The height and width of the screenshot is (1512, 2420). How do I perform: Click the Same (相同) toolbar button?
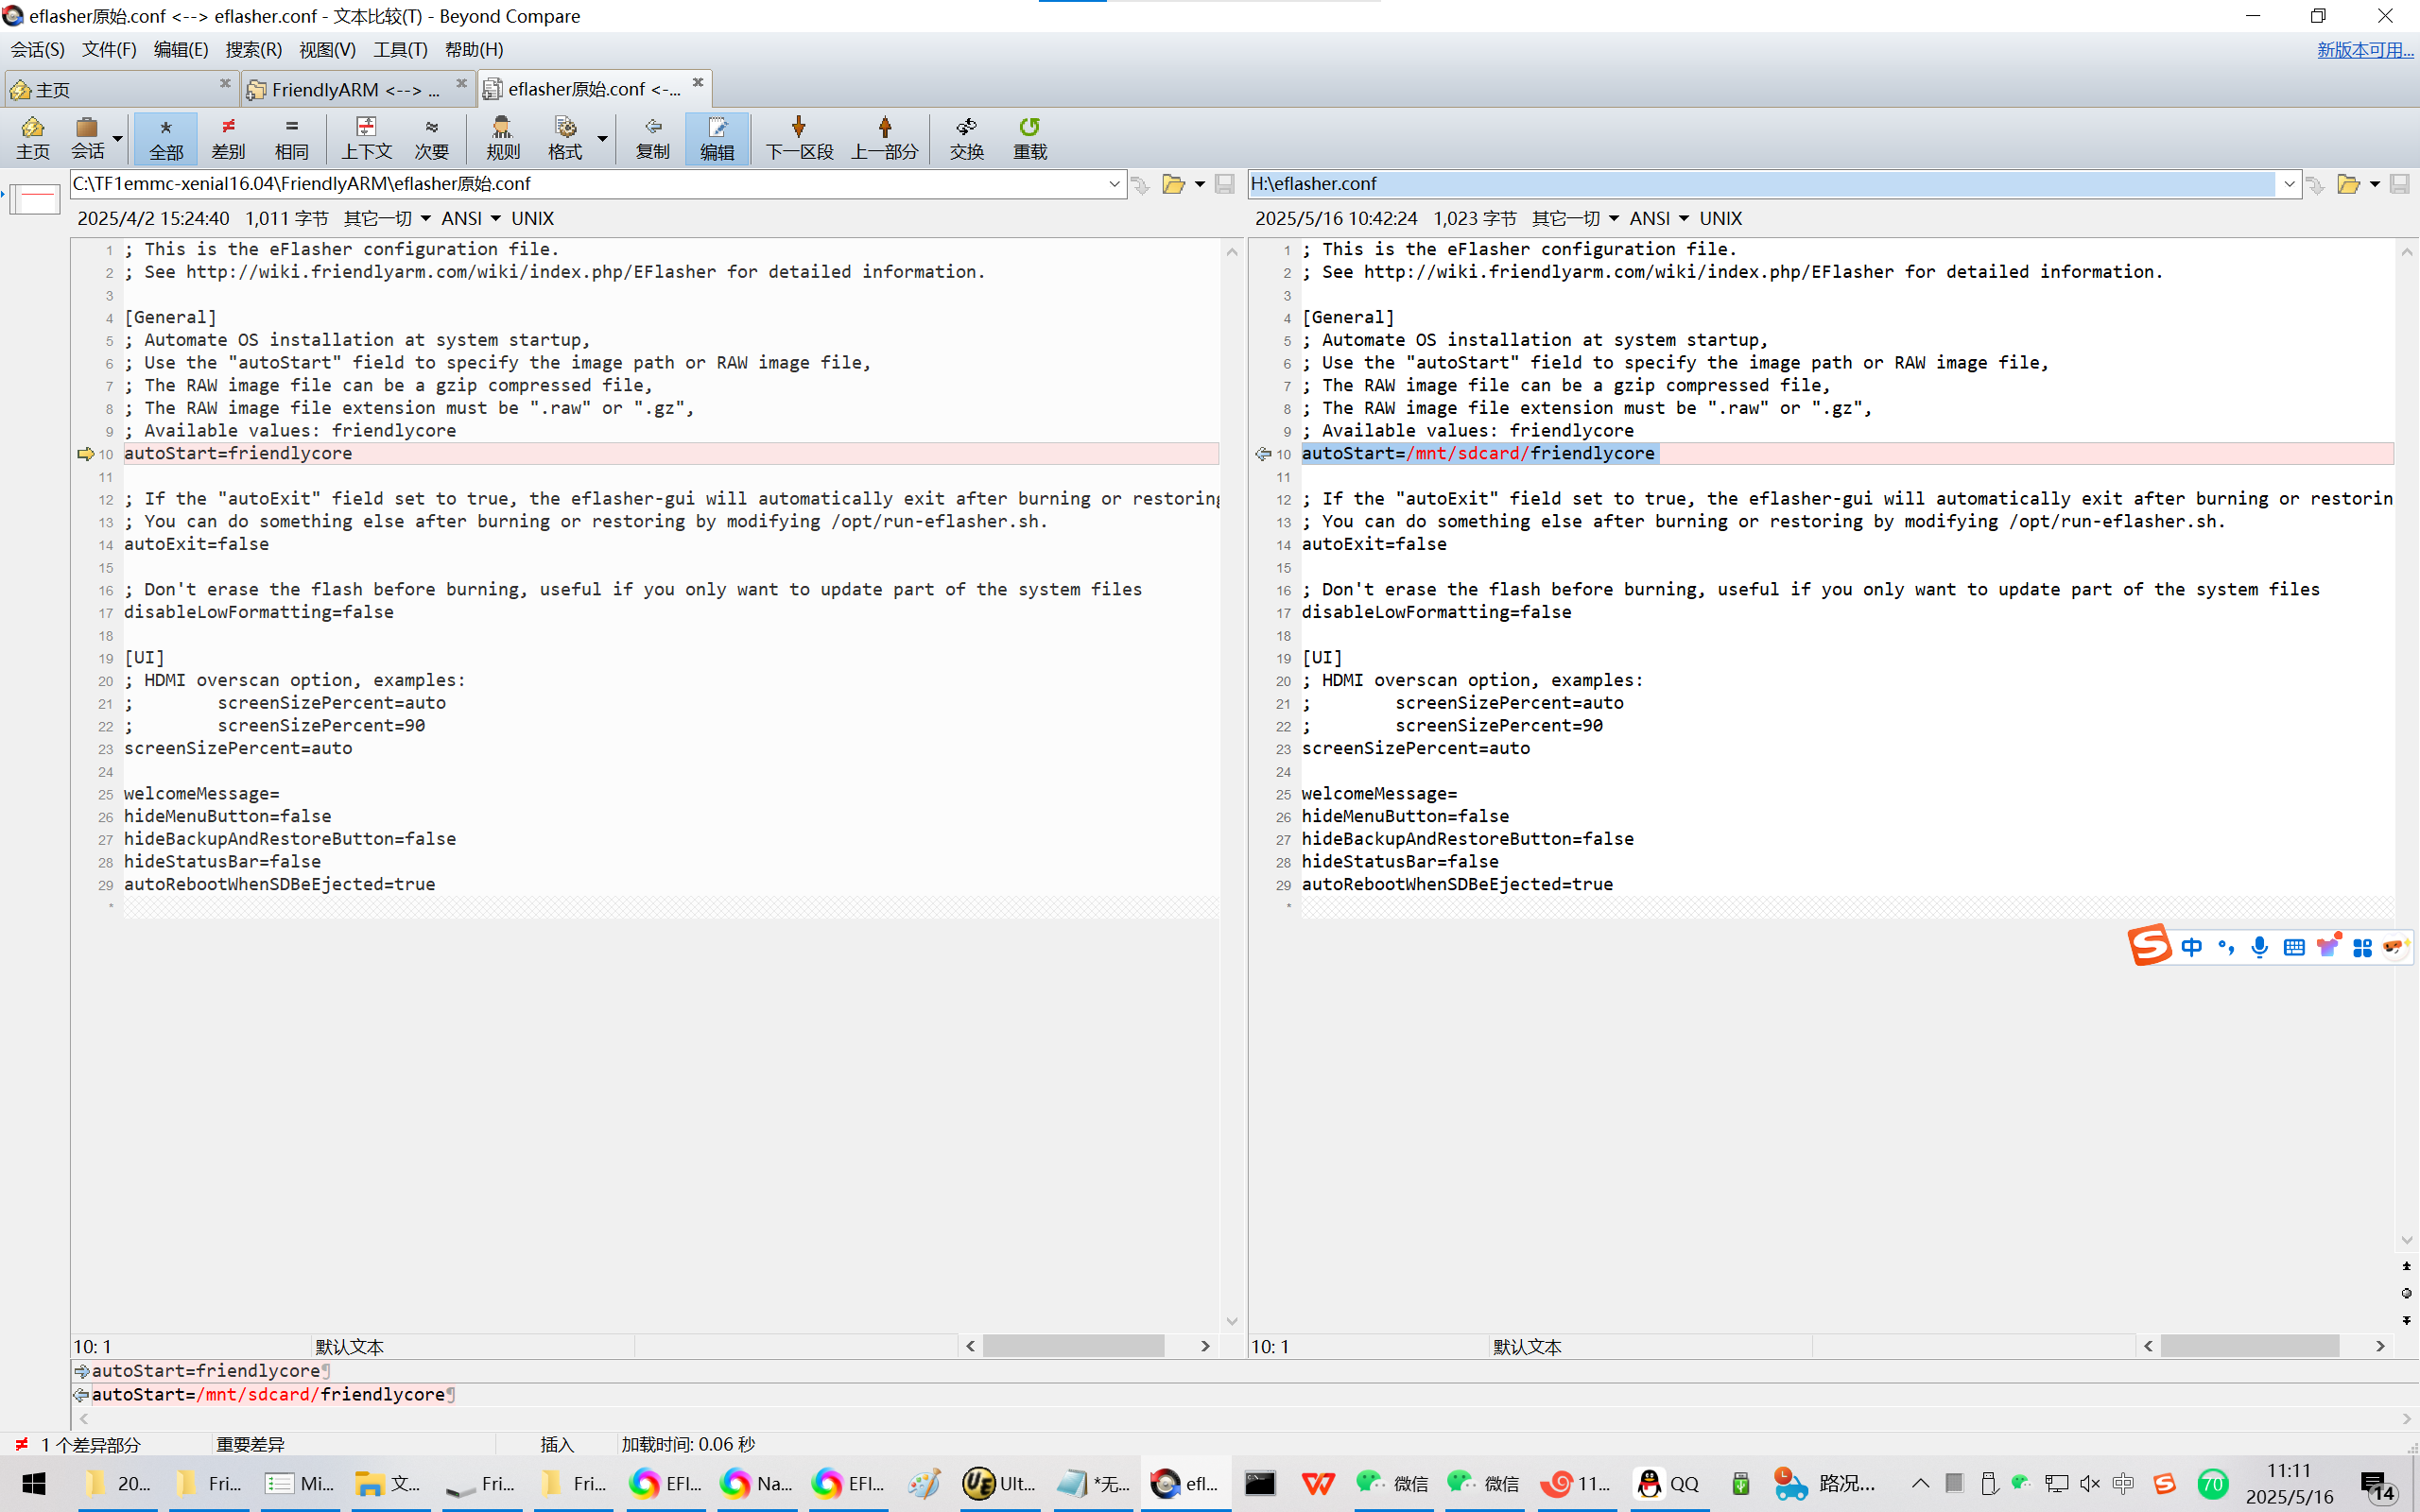coord(291,137)
